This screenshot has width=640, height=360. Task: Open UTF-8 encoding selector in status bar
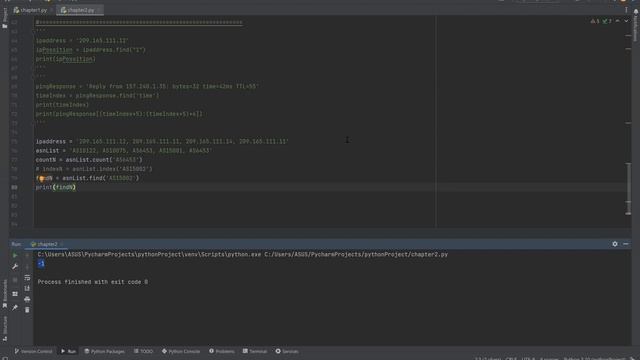click(x=528, y=358)
